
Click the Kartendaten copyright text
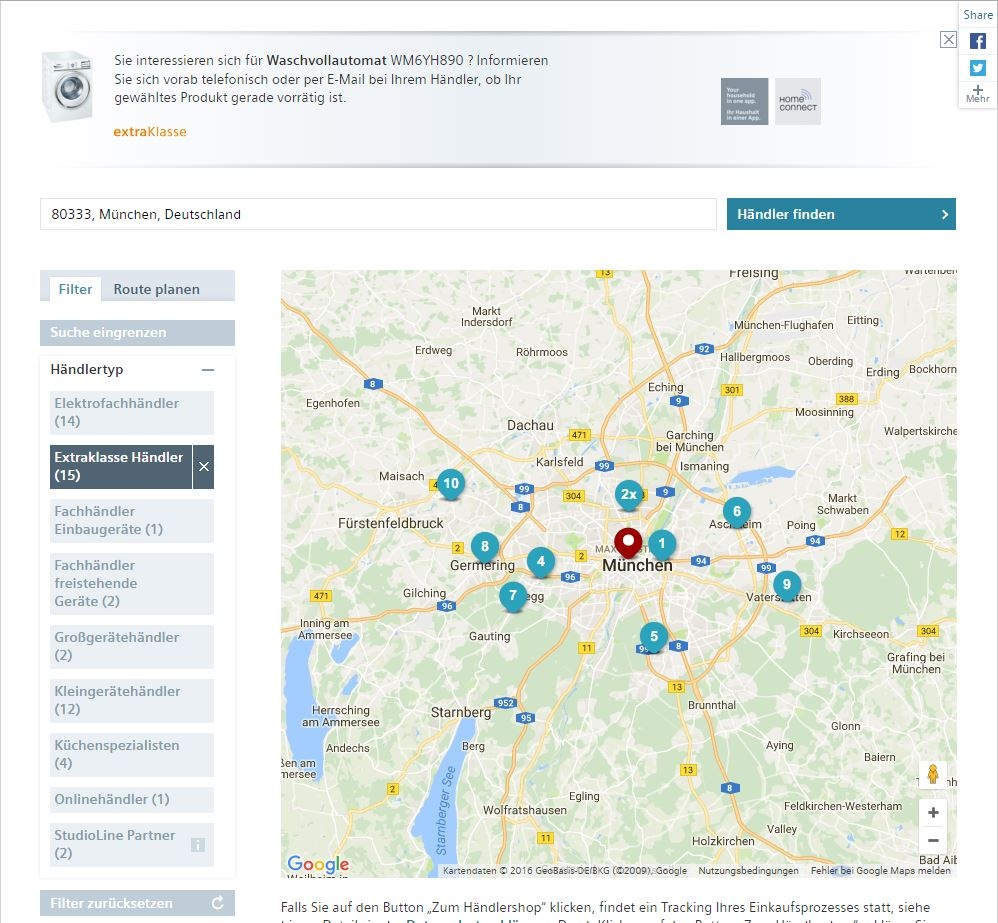[565, 871]
